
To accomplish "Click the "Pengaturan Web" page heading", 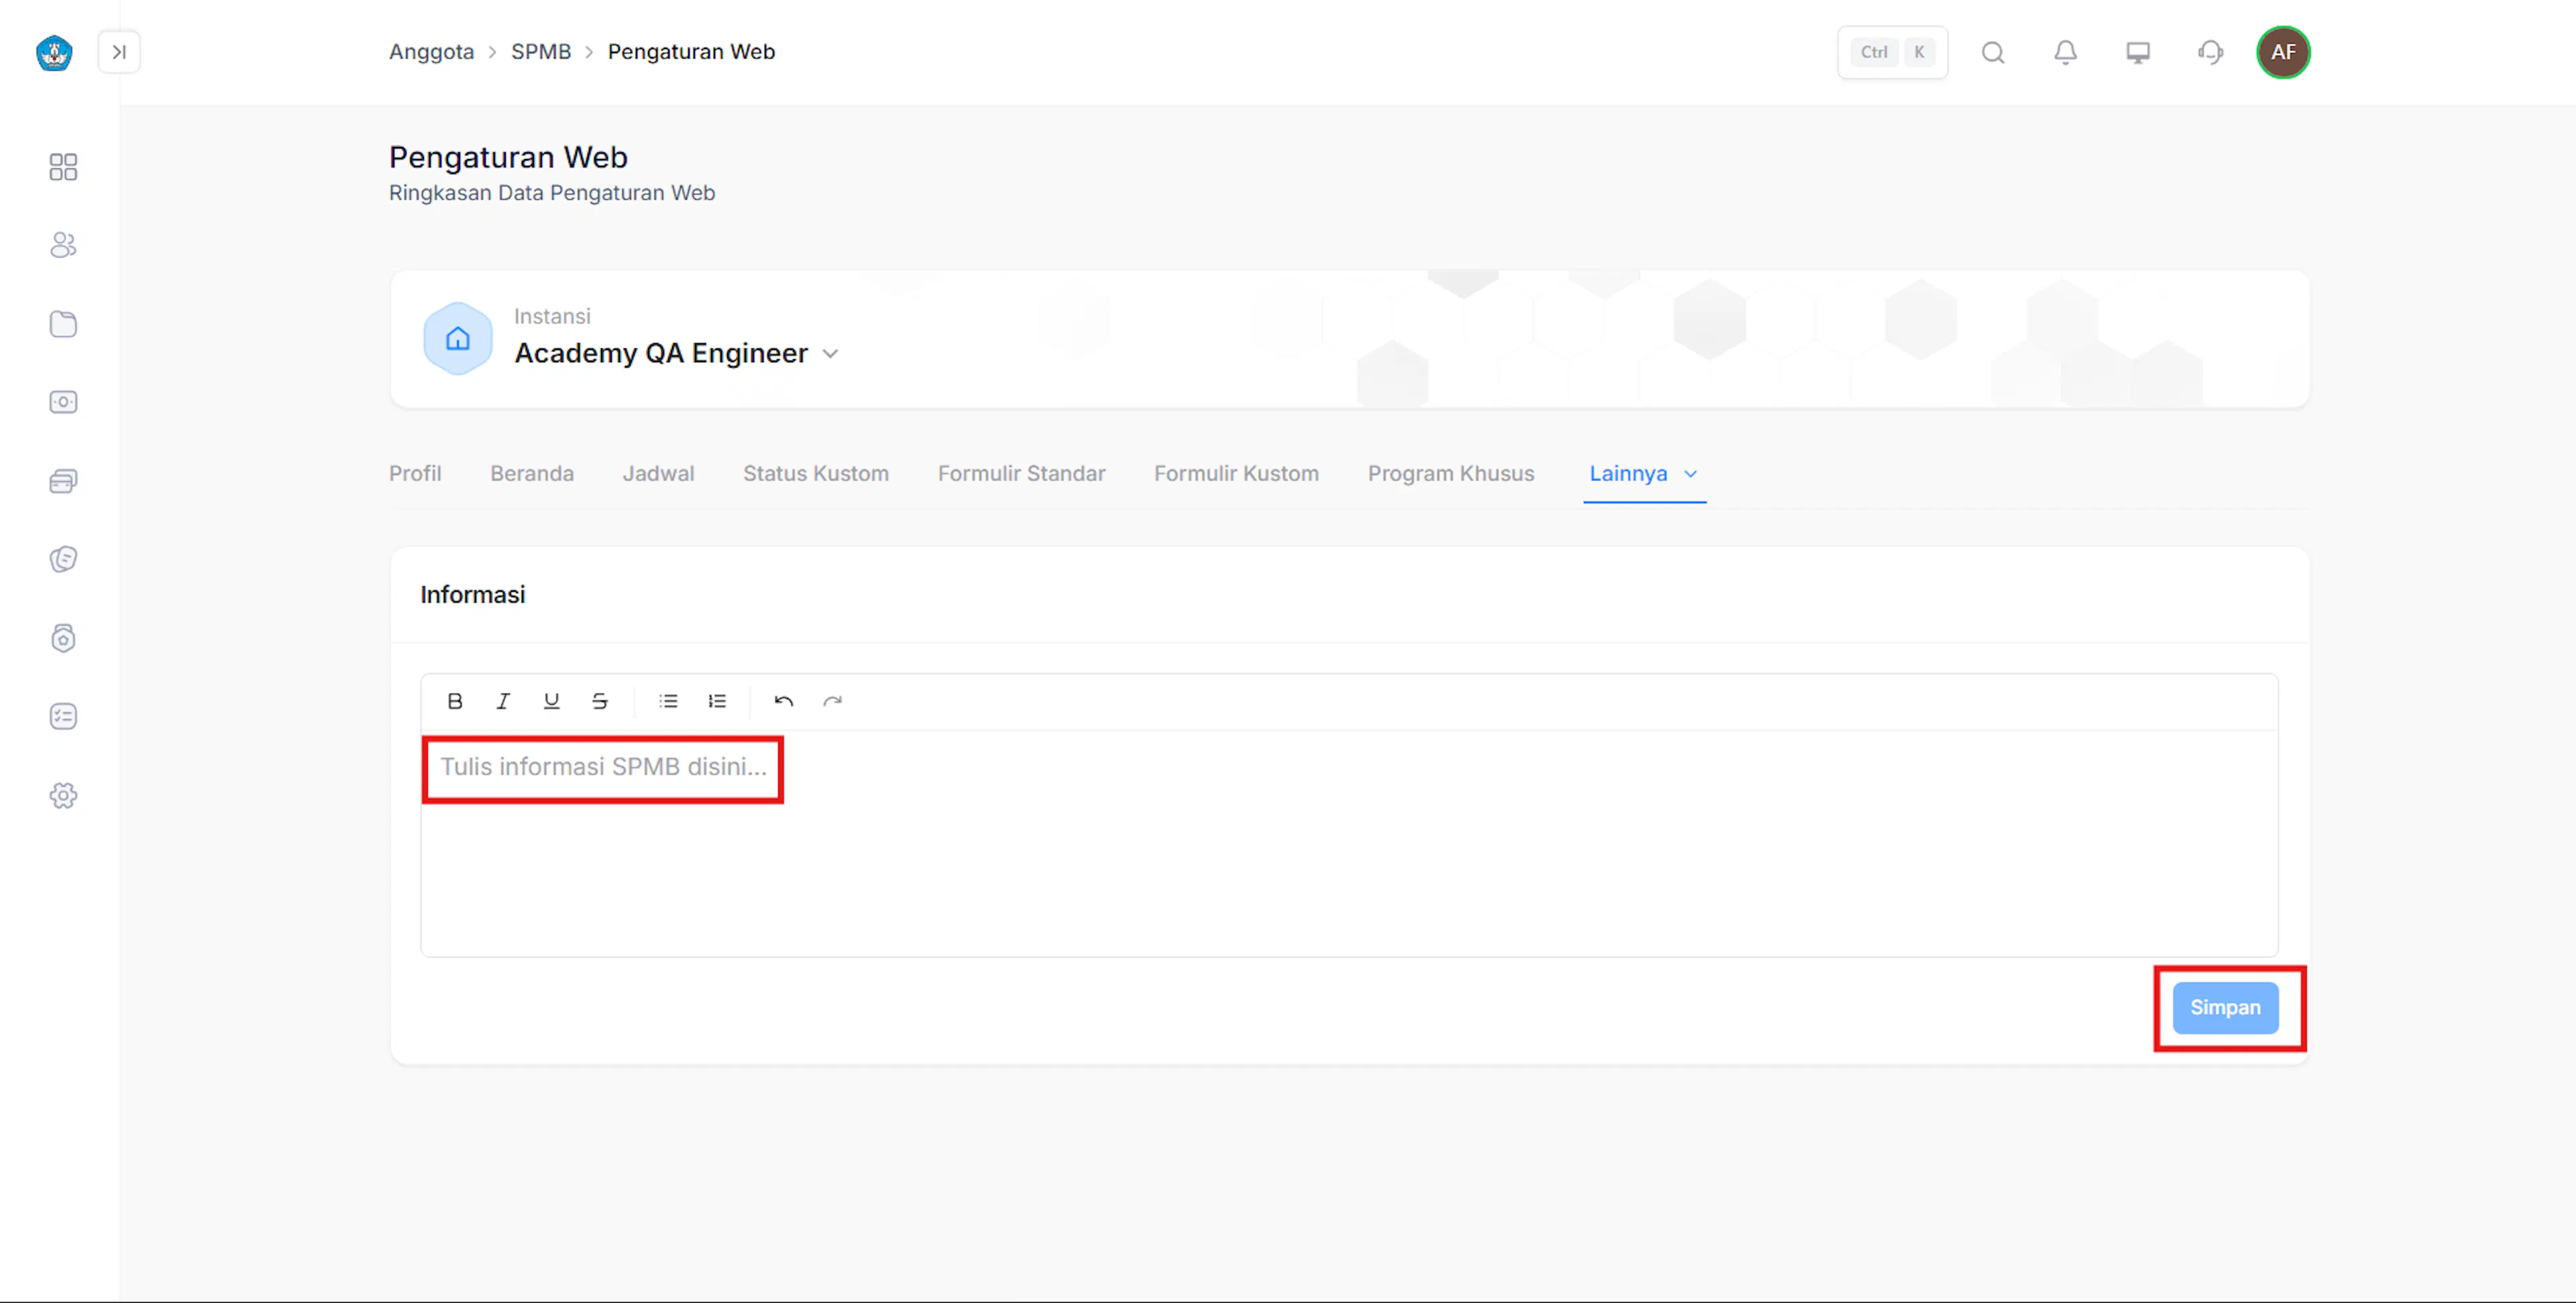I will click(x=508, y=157).
